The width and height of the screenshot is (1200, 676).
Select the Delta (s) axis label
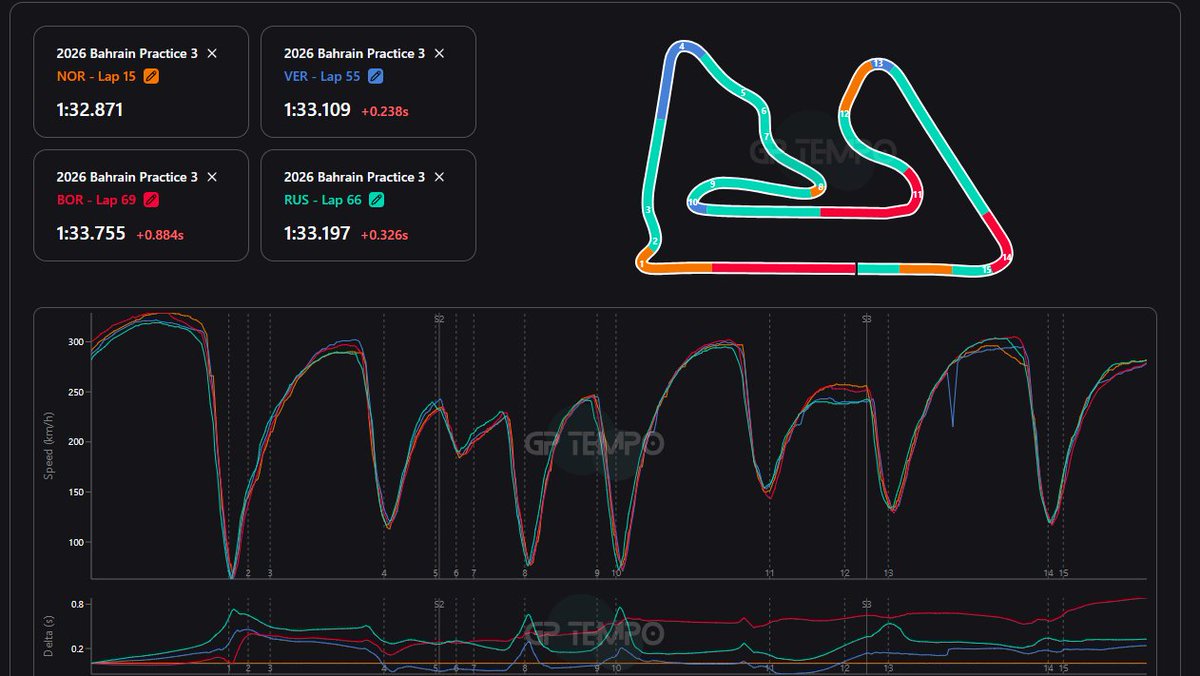(x=46, y=637)
